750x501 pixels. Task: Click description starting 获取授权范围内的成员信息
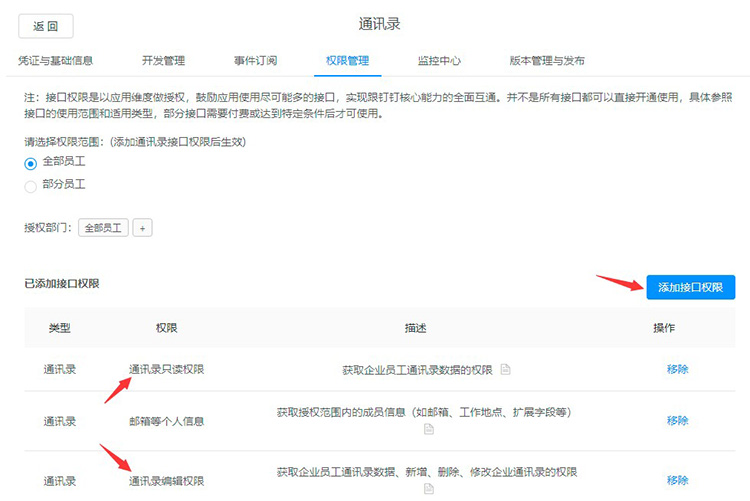point(424,412)
